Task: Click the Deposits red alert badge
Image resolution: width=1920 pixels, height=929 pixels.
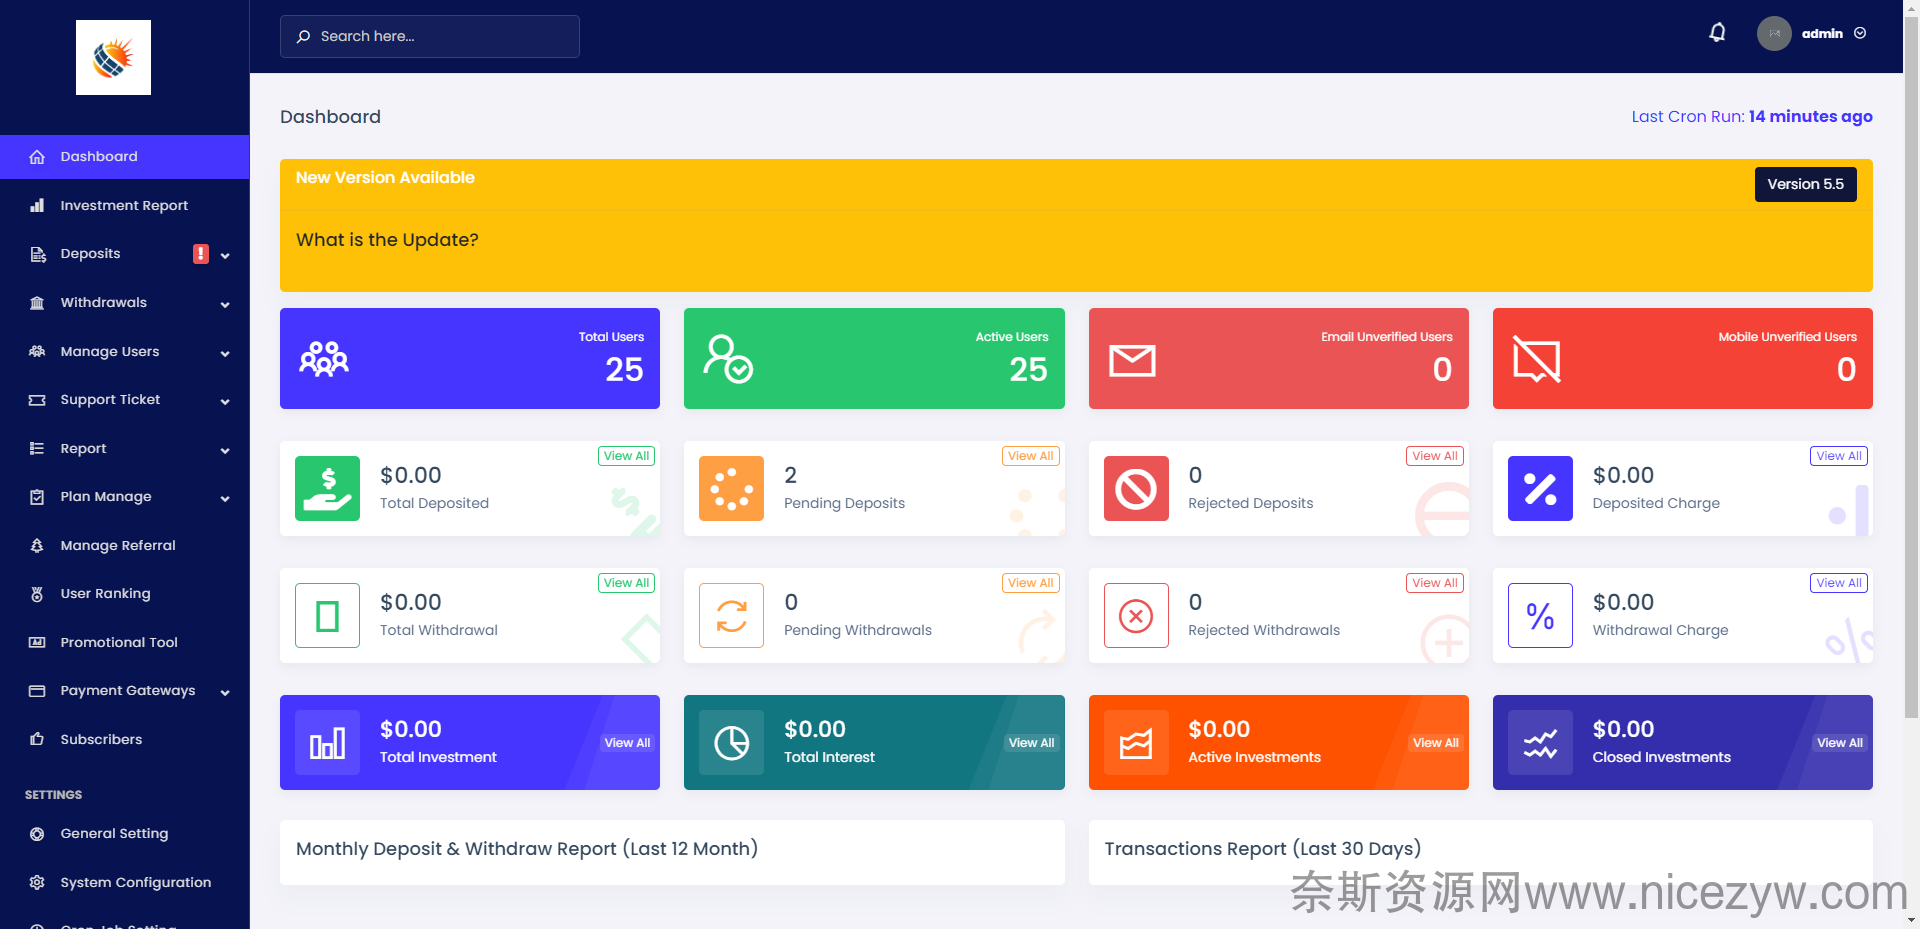Action: point(201,254)
